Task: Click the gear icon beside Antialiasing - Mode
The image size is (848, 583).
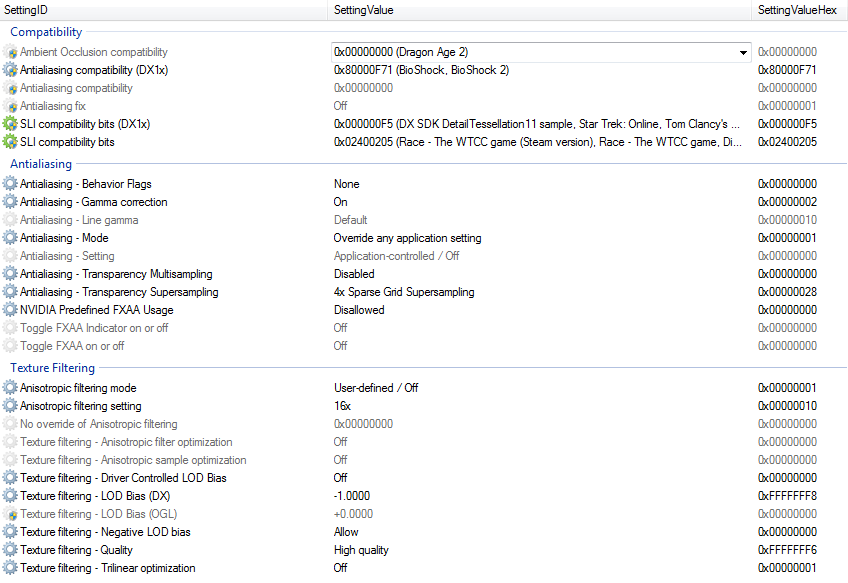Action: click(x=10, y=238)
